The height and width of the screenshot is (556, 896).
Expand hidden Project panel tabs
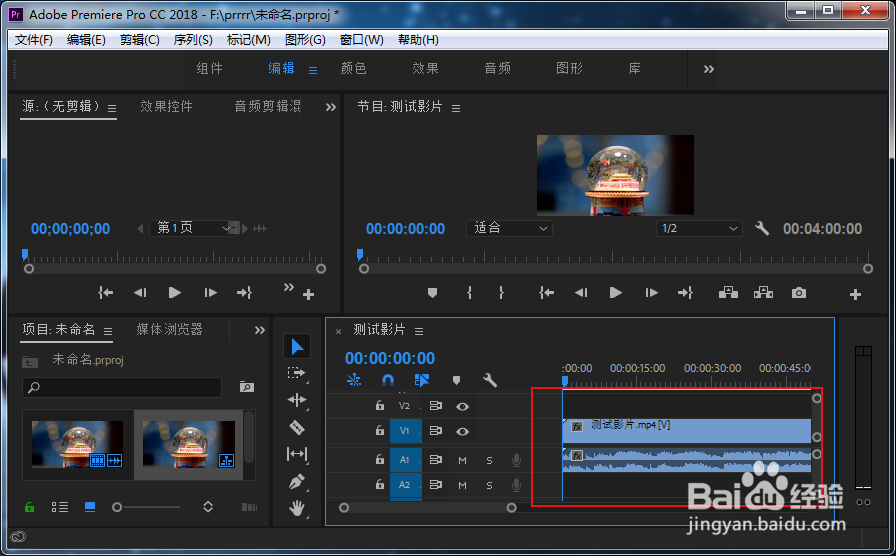point(260,330)
